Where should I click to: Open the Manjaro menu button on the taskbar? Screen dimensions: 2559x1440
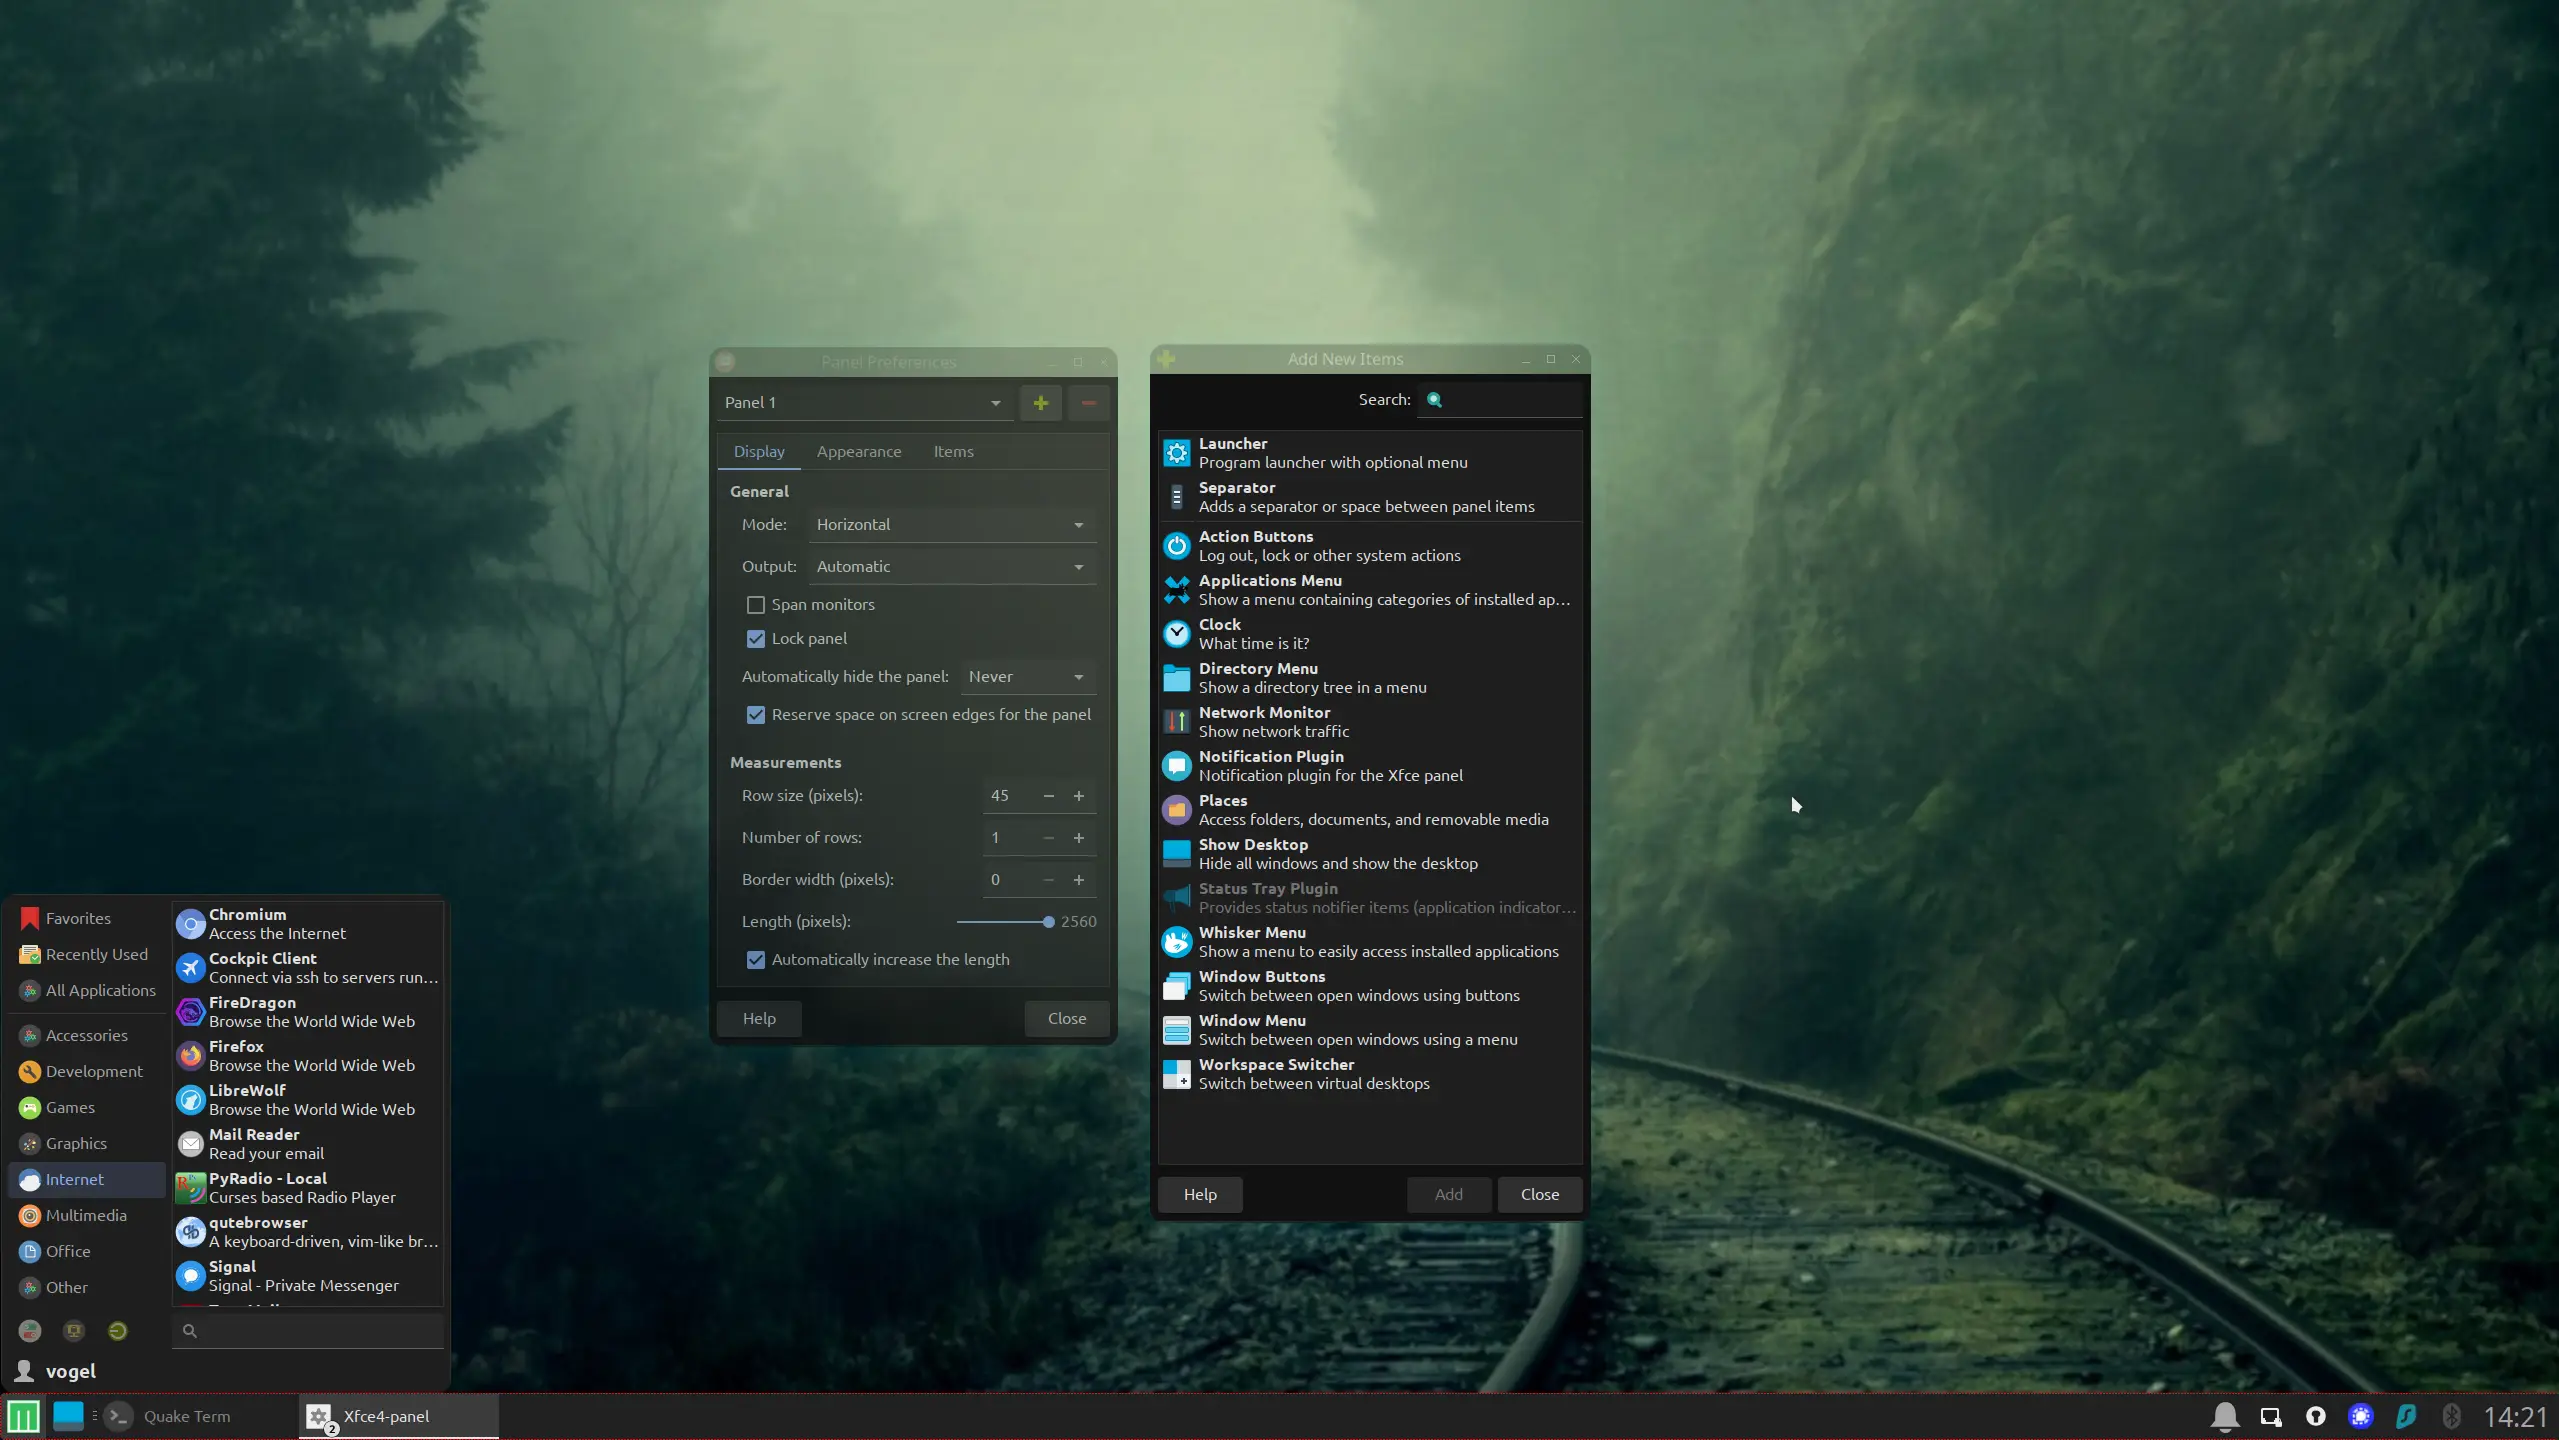click(x=23, y=1416)
